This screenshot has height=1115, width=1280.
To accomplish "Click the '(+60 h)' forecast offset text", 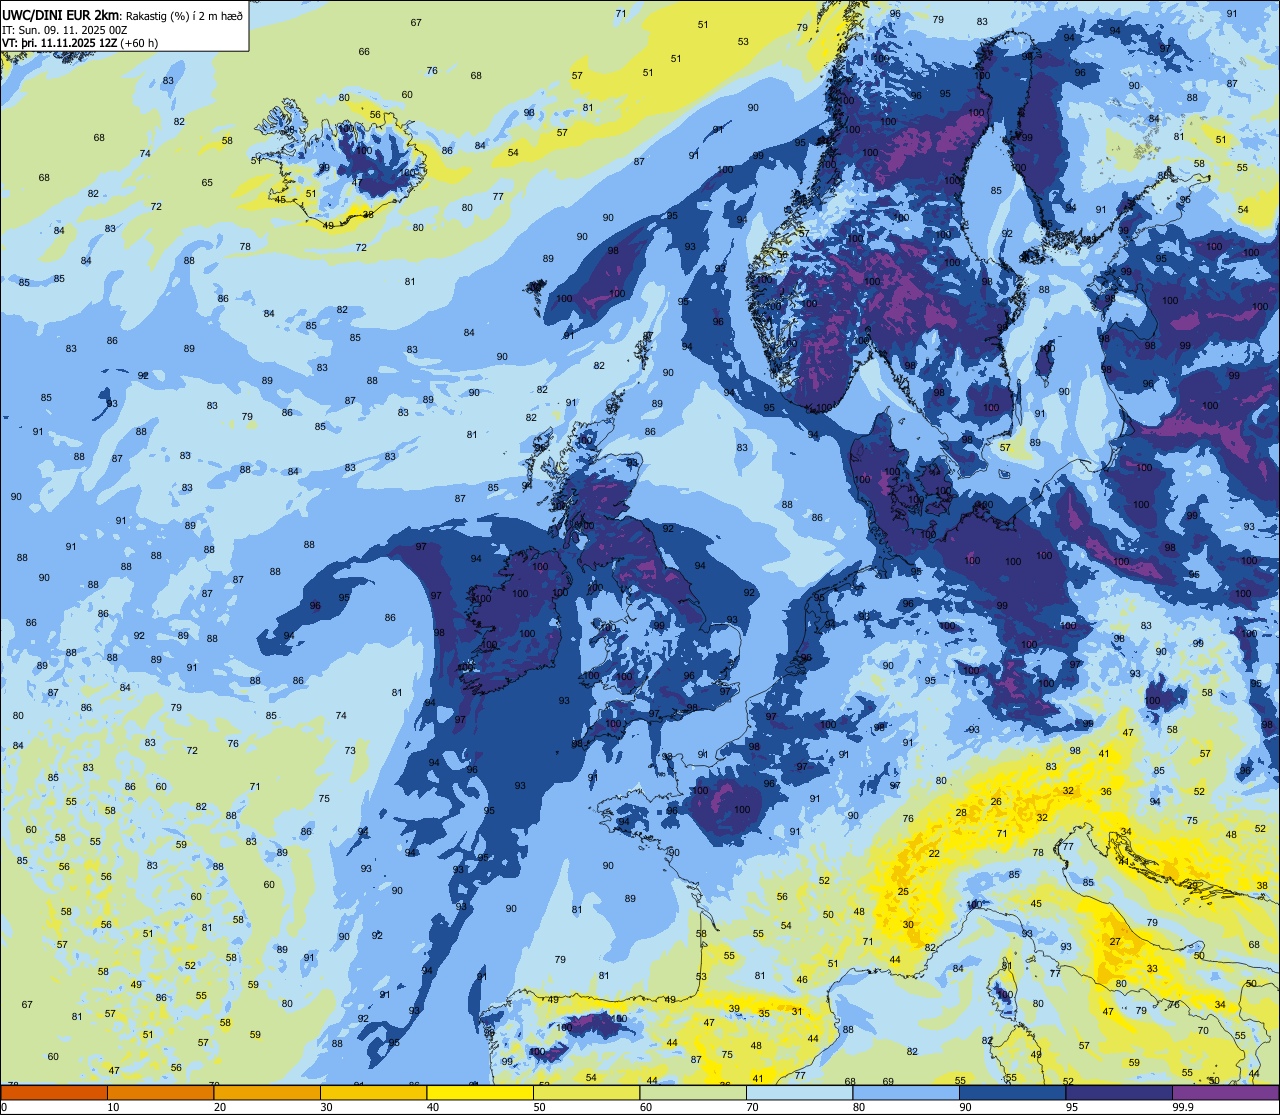I will click(139, 43).
